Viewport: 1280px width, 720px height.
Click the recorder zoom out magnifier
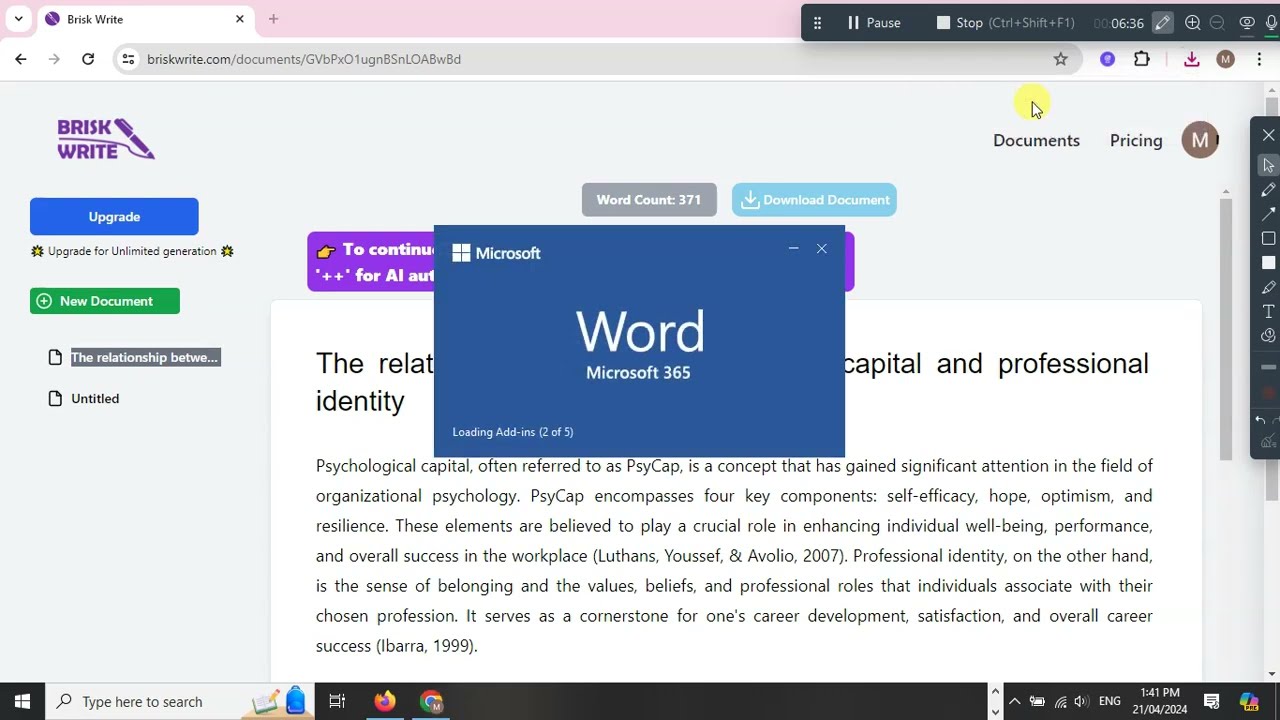1217,22
